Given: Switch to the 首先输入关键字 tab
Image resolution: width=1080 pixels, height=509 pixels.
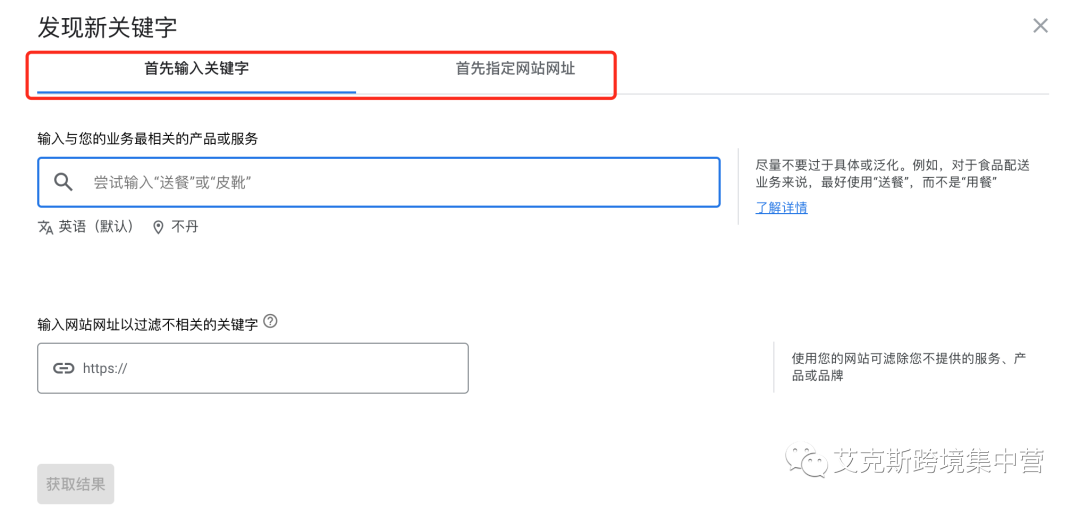Looking at the screenshot, I should pyautogui.click(x=196, y=69).
